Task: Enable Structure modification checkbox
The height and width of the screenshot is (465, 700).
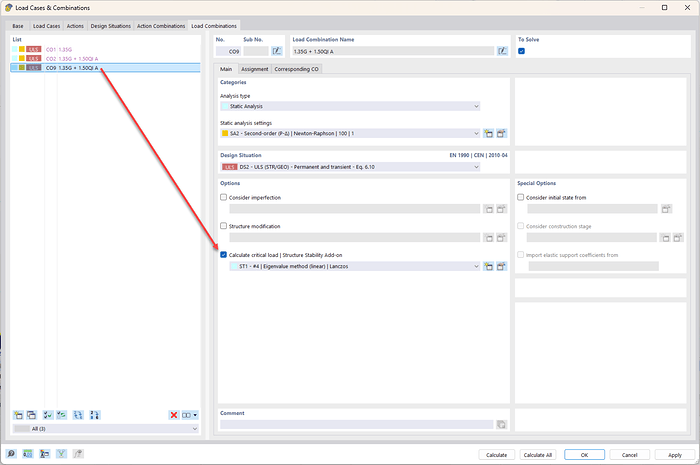Action: (224, 226)
